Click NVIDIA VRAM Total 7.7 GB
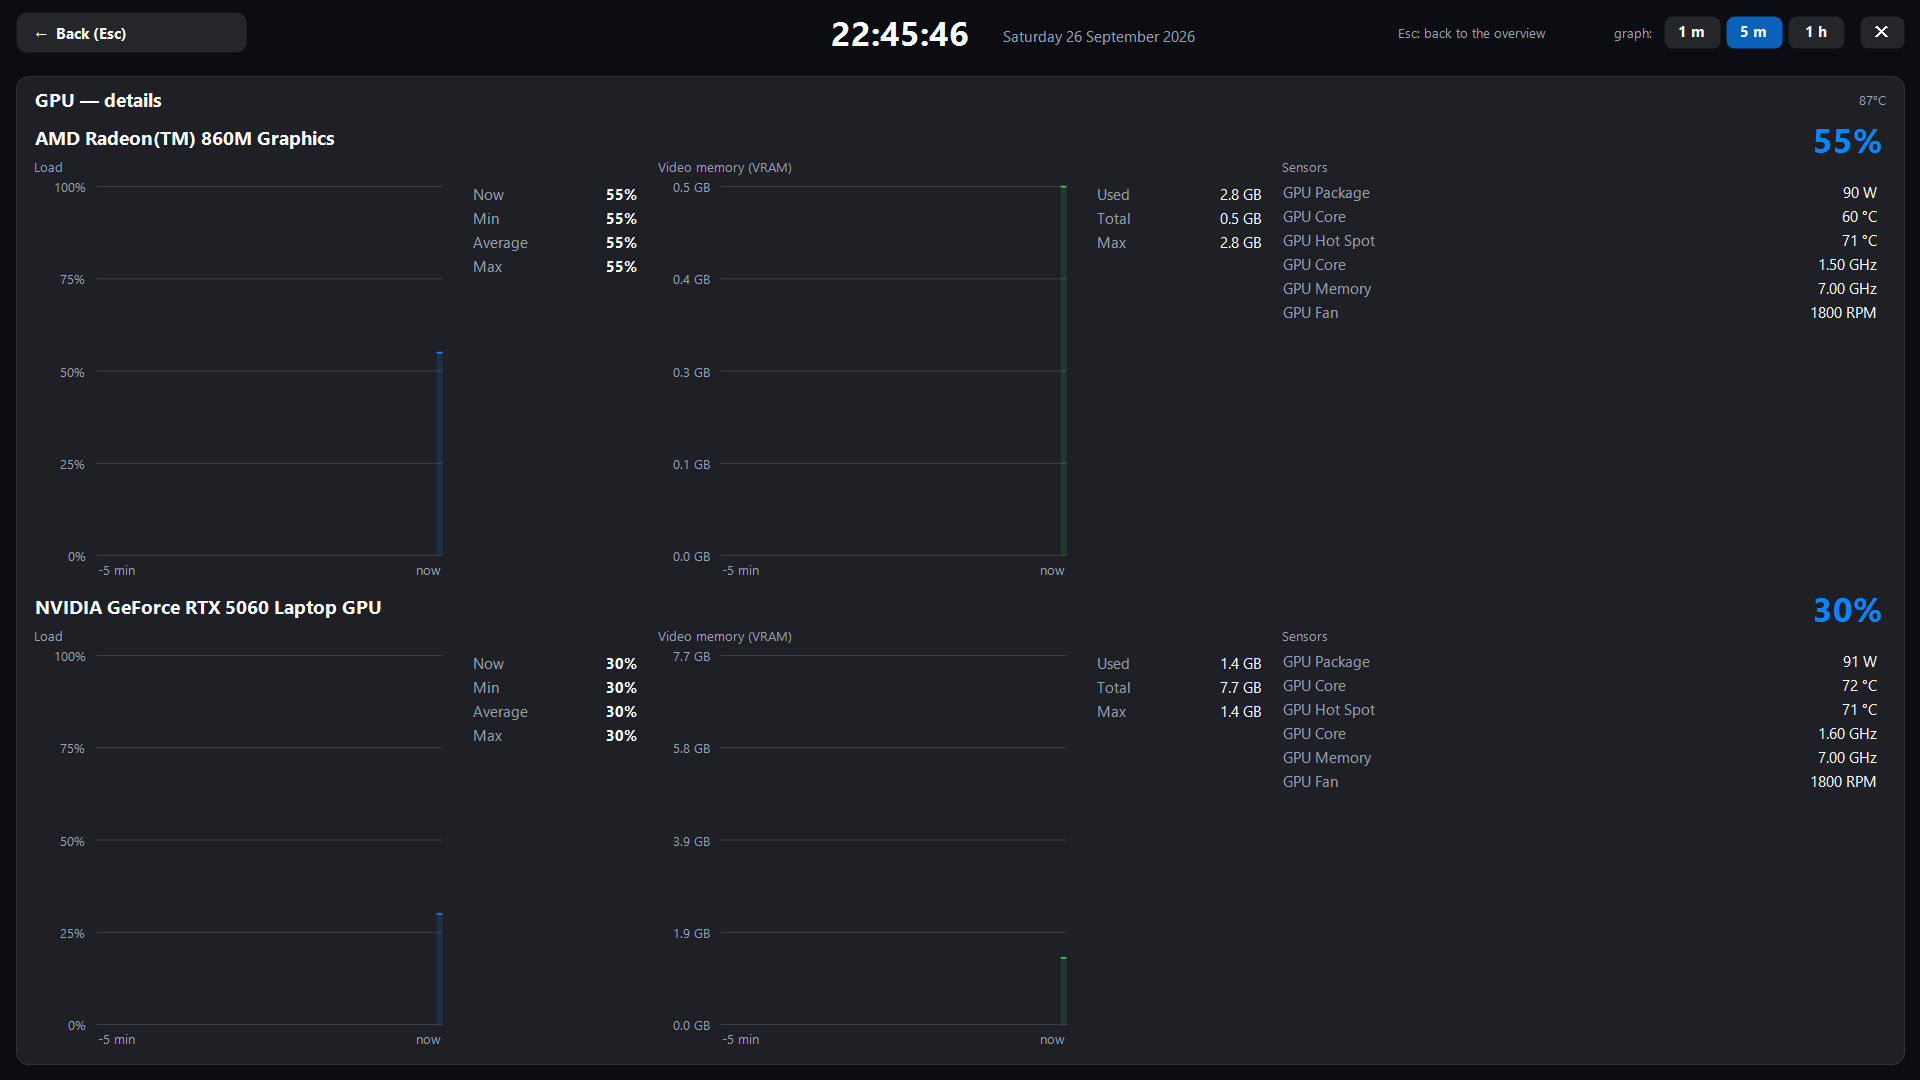1920x1080 pixels. pos(1179,688)
